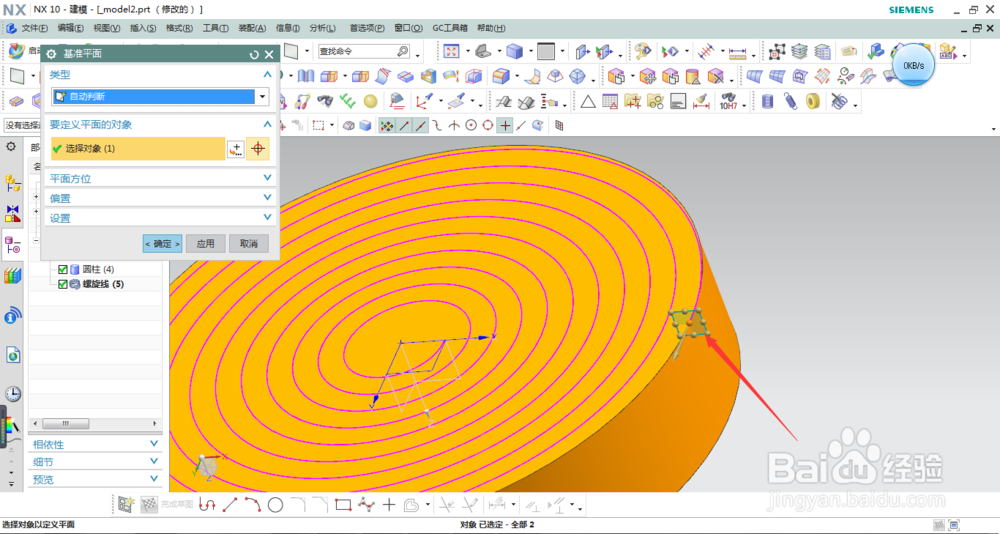Click the green triple-checkmark icon
This screenshot has height=534, width=1000.
[x=348, y=101]
